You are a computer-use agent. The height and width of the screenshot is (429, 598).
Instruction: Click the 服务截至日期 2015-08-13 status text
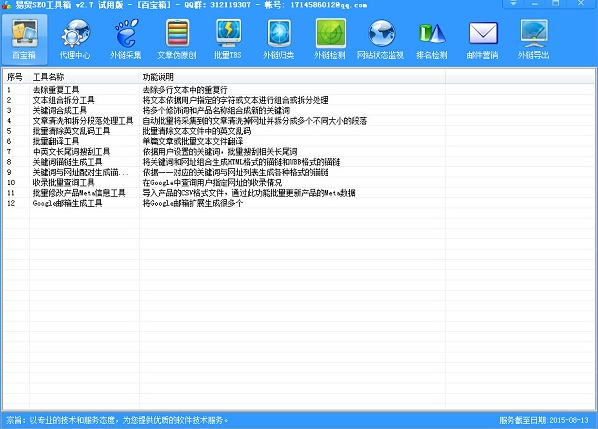544,420
